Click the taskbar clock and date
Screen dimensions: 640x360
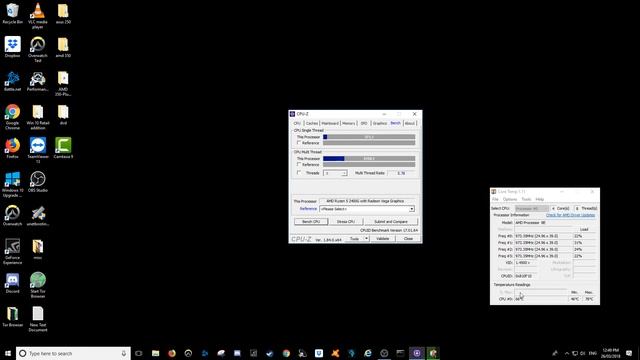point(611,353)
